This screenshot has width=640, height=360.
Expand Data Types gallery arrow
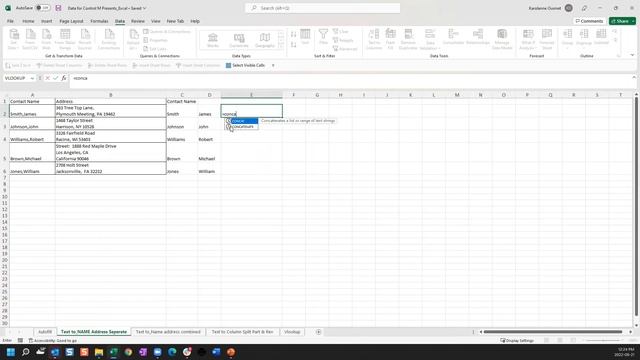click(281, 47)
